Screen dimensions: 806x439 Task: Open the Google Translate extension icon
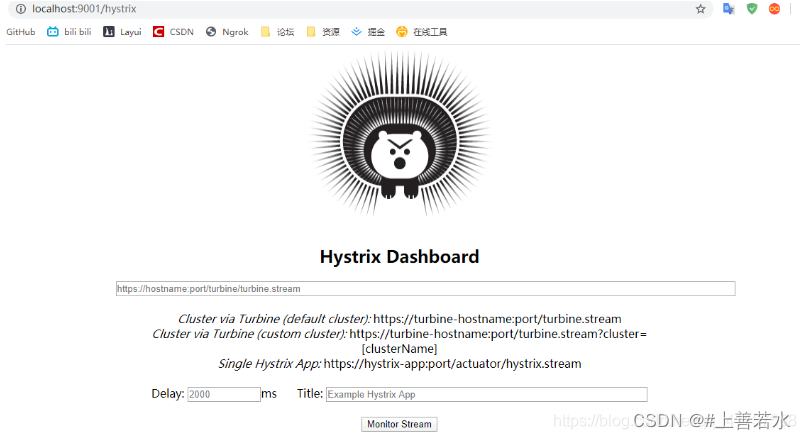[728, 9]
